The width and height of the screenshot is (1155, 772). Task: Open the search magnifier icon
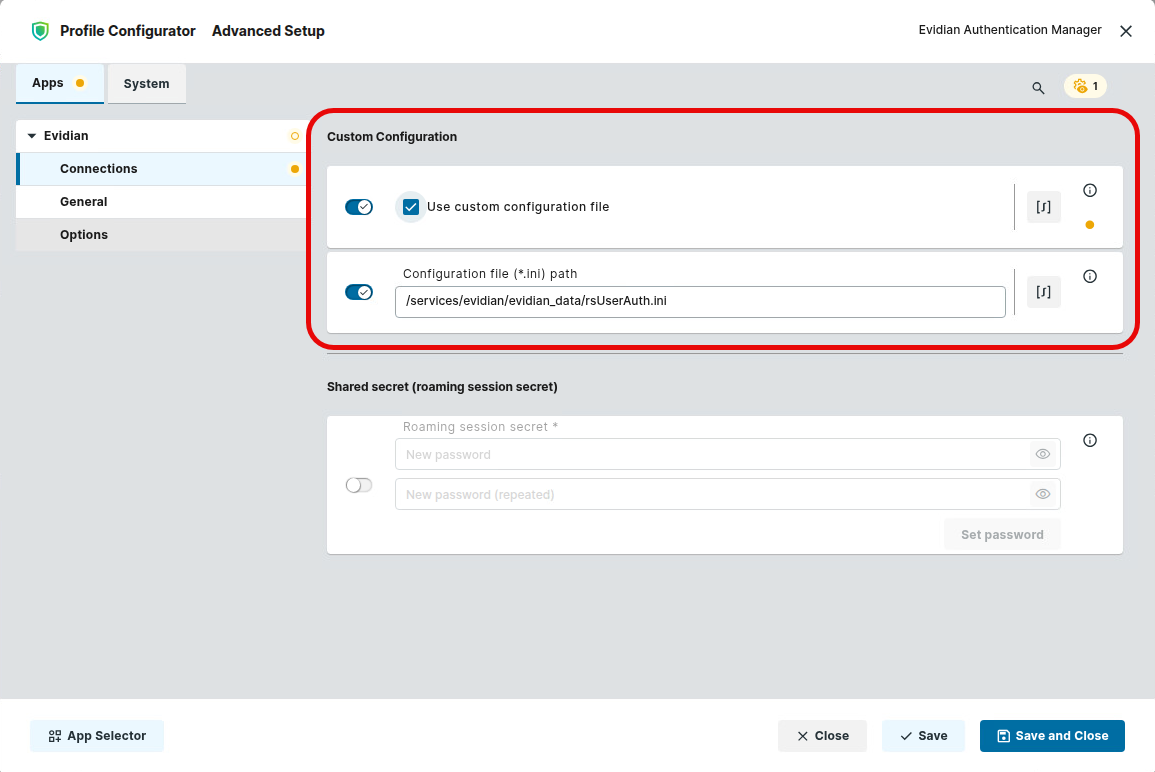coord(1038,88)
